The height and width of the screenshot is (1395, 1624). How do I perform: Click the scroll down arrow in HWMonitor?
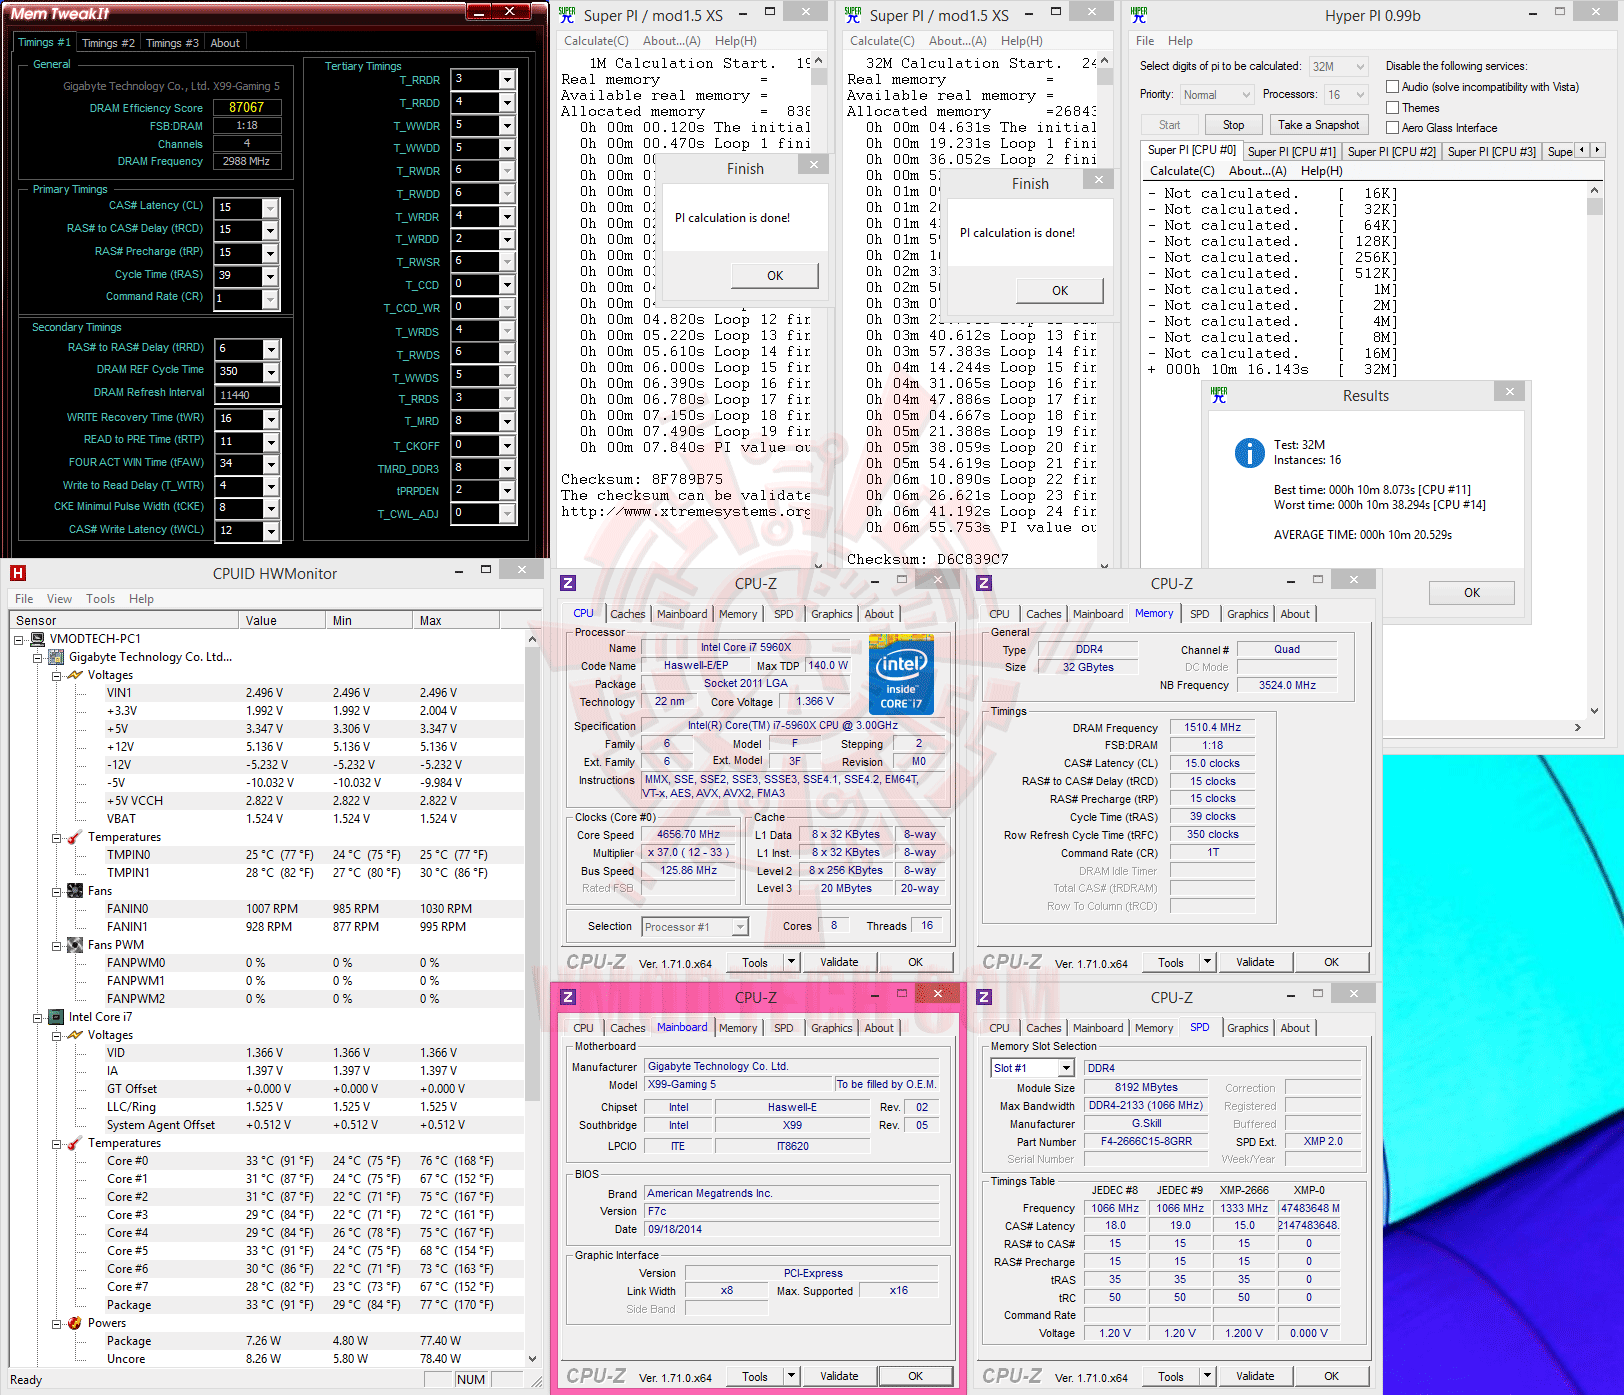532,1359
